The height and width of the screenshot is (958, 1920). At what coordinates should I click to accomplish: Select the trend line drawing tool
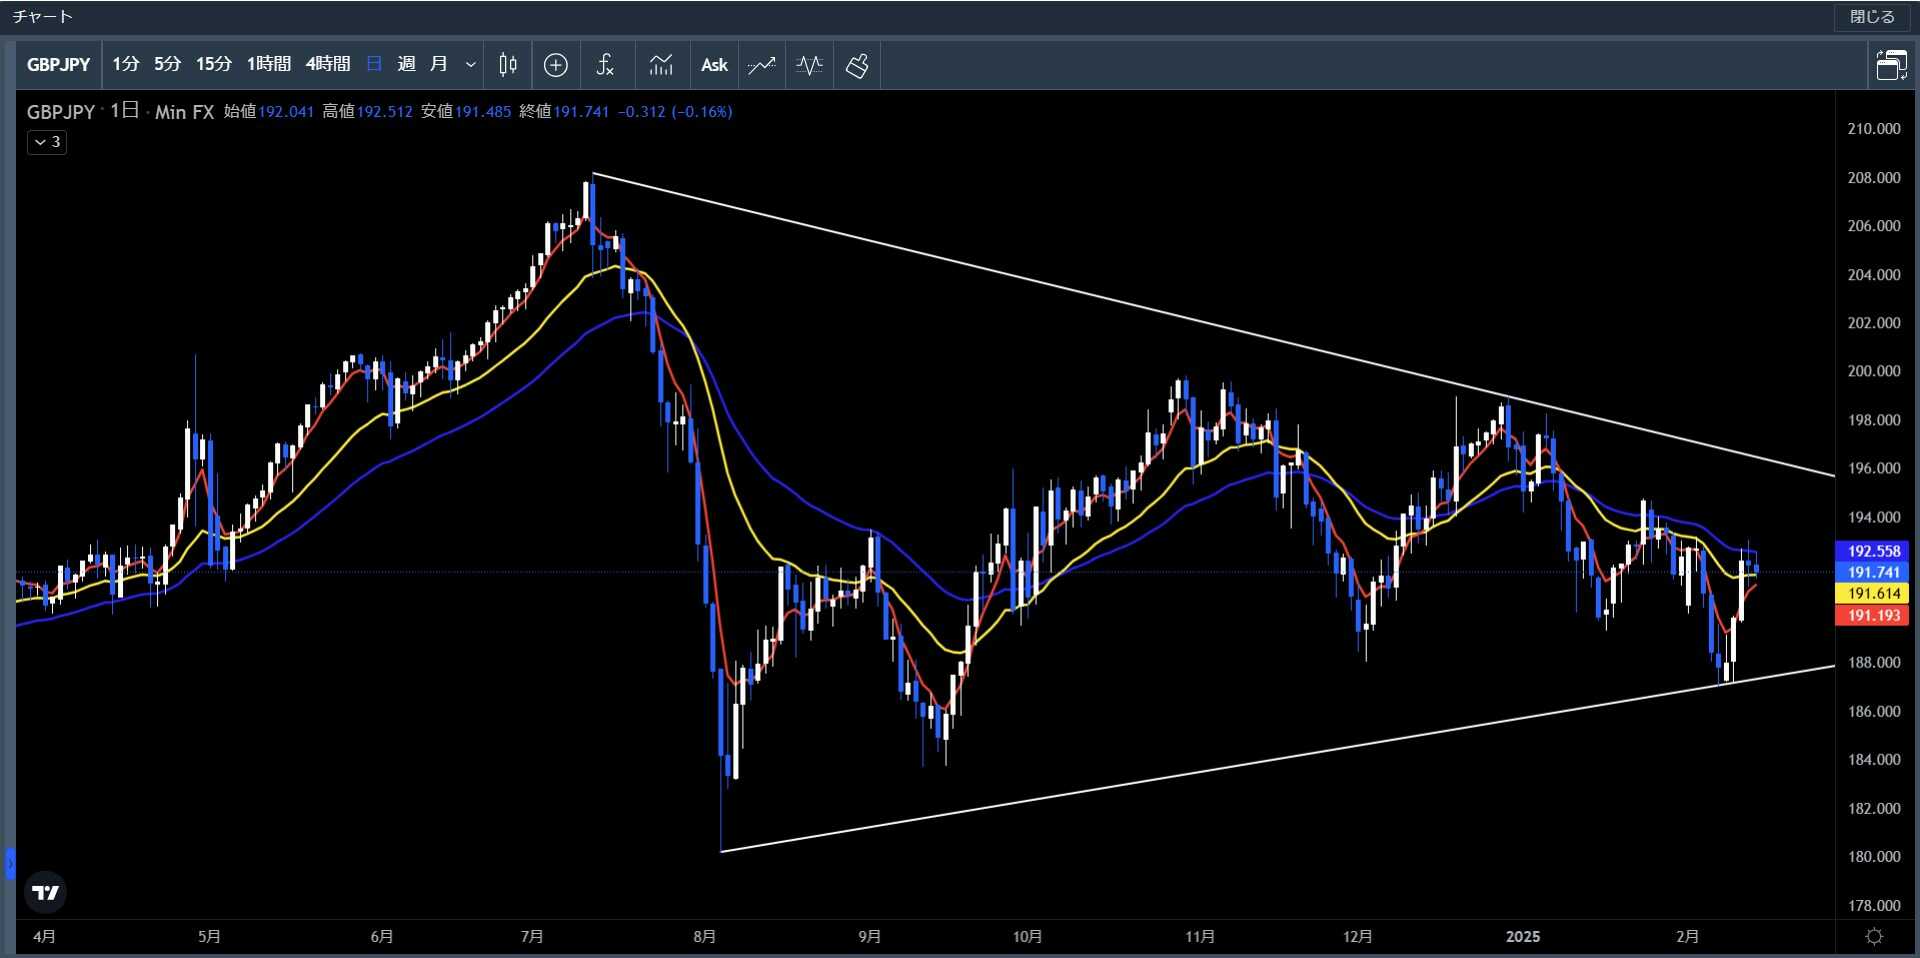tap(762, 65)
